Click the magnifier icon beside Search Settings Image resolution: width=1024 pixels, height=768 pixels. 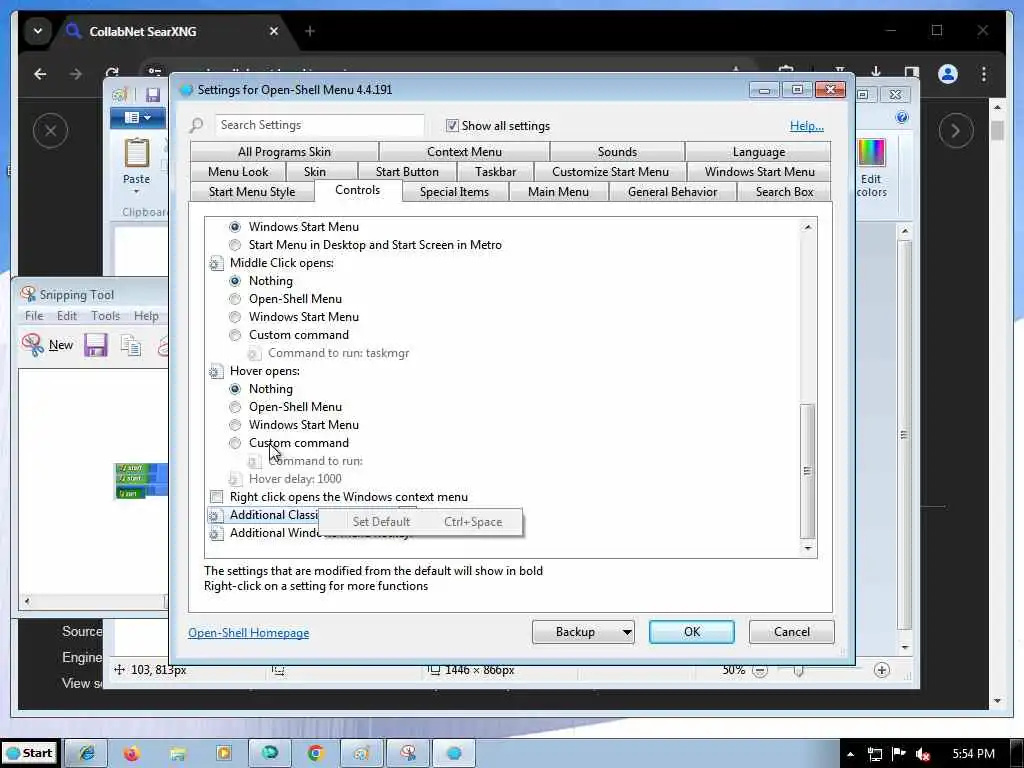196,125
